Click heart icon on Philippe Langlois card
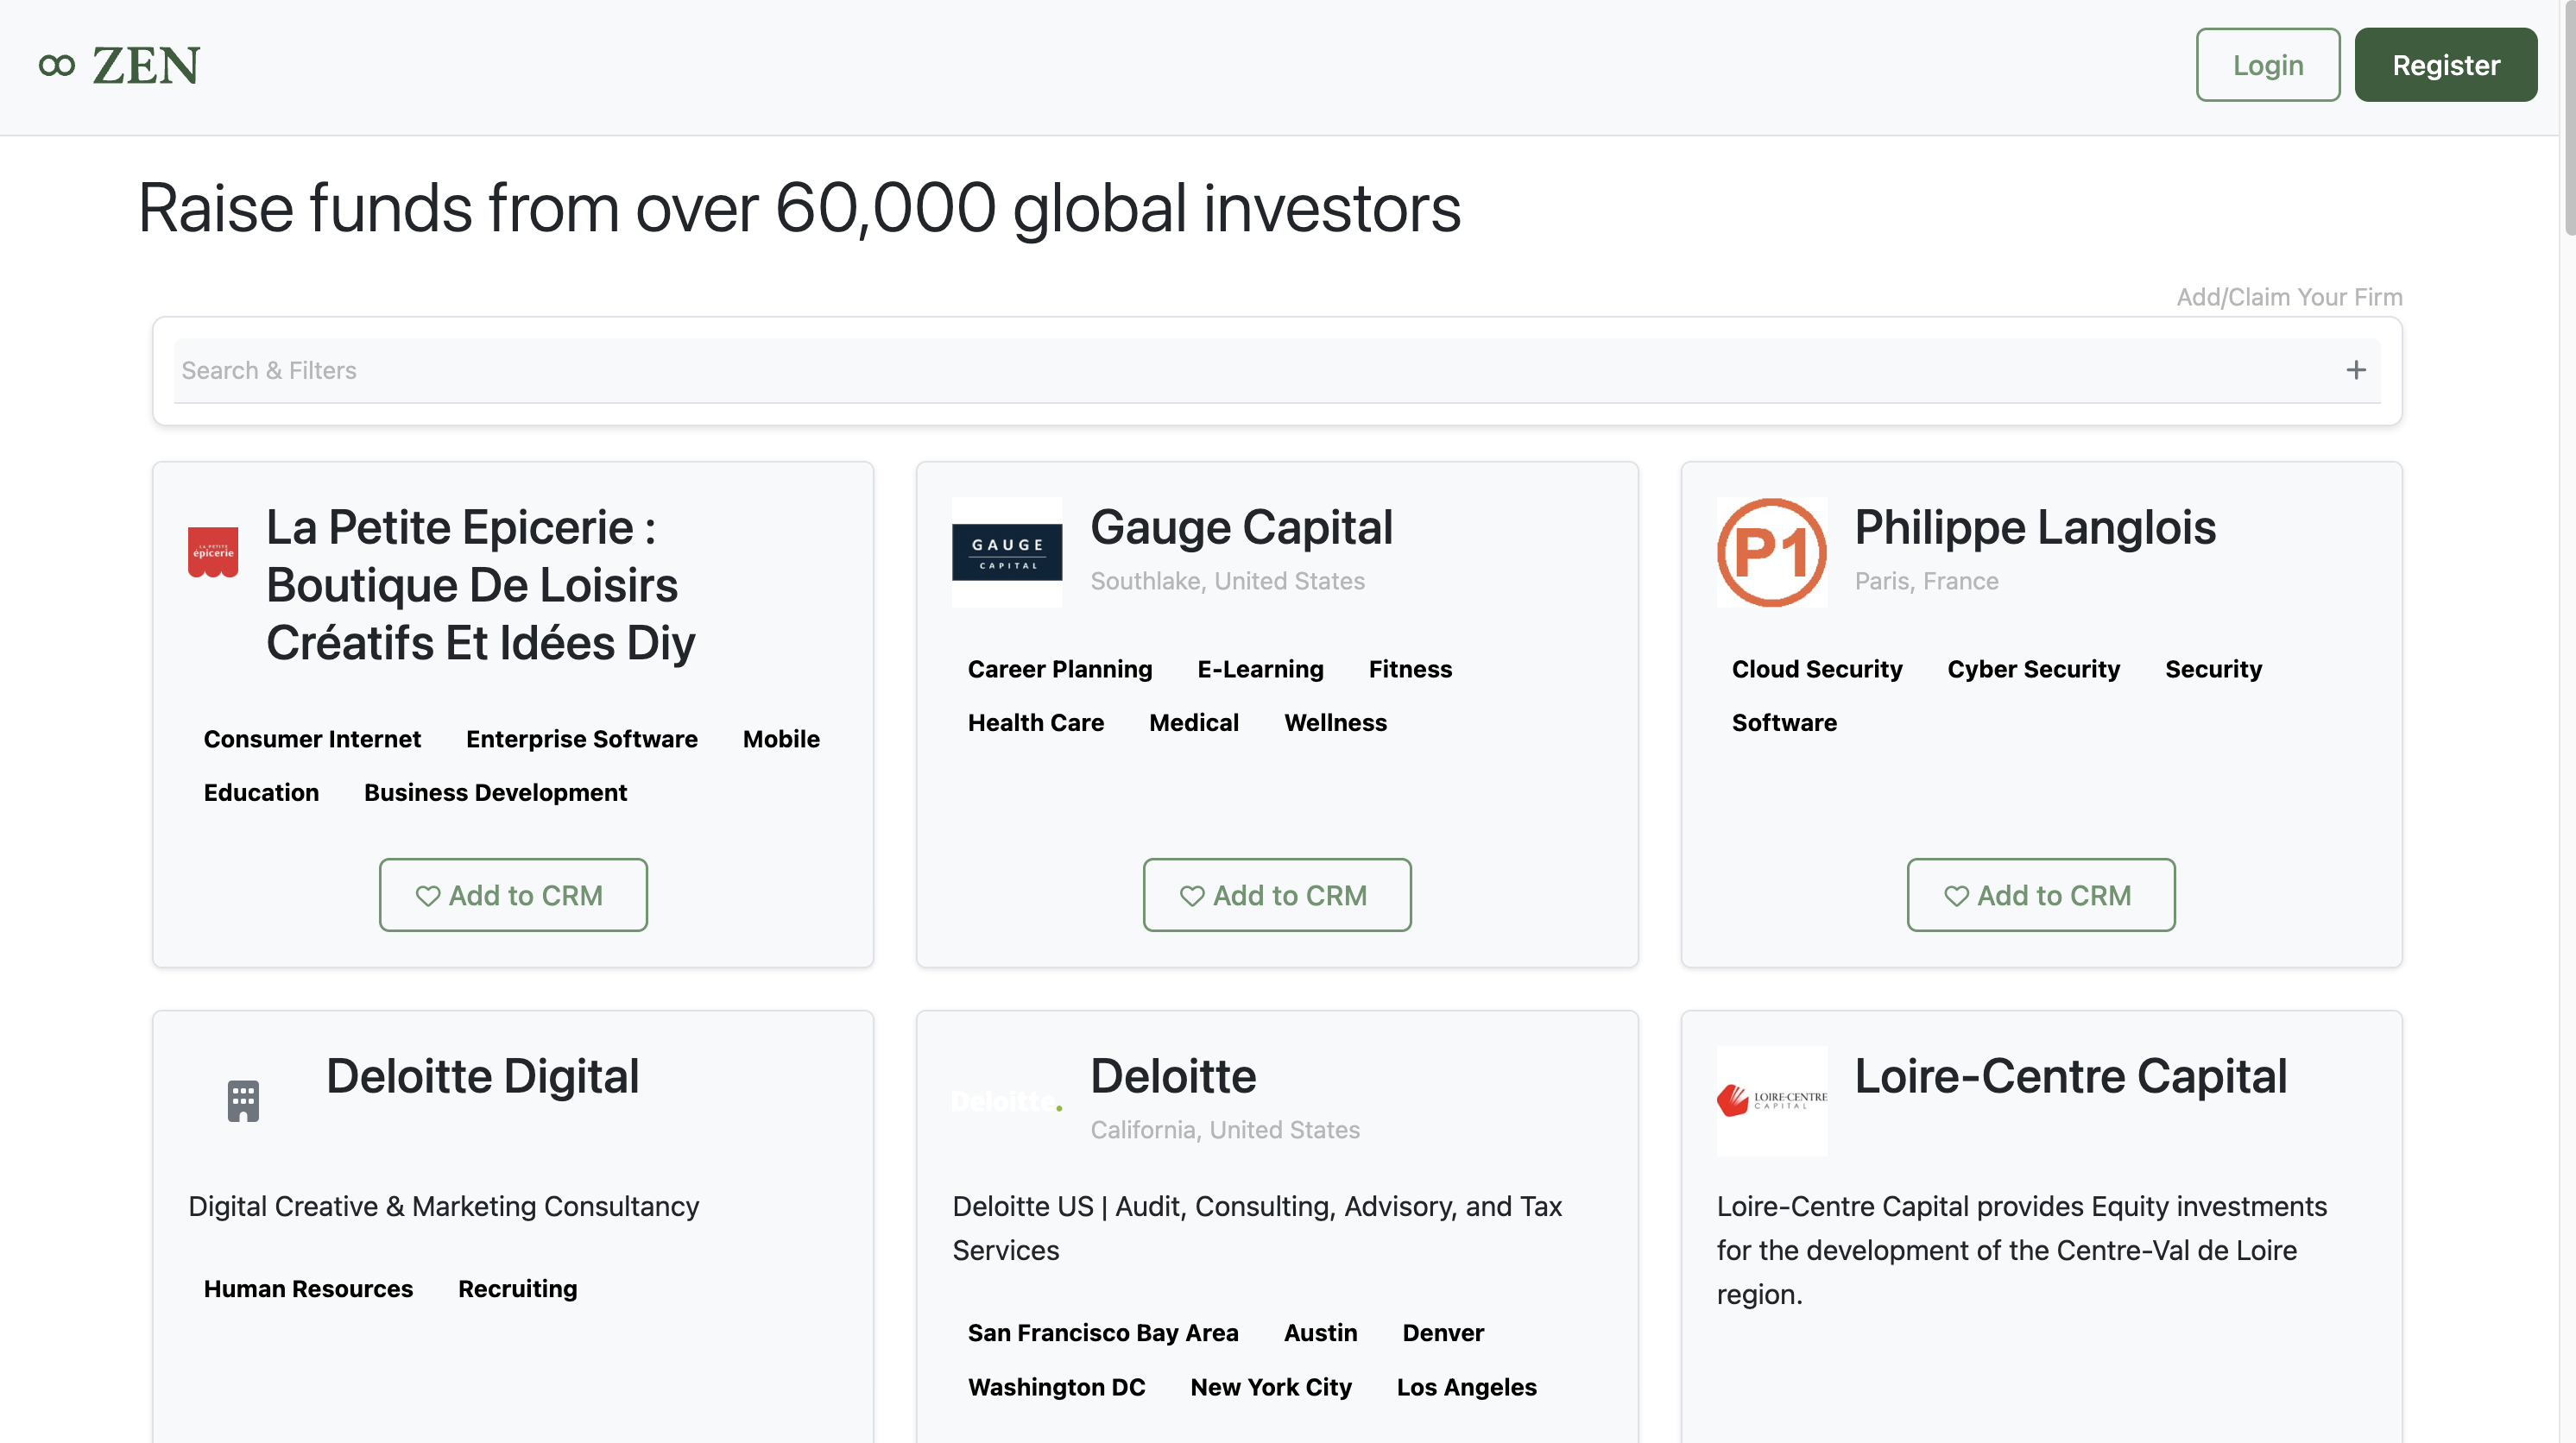Screen dimensions: 2576x1443 [1956, 896]
